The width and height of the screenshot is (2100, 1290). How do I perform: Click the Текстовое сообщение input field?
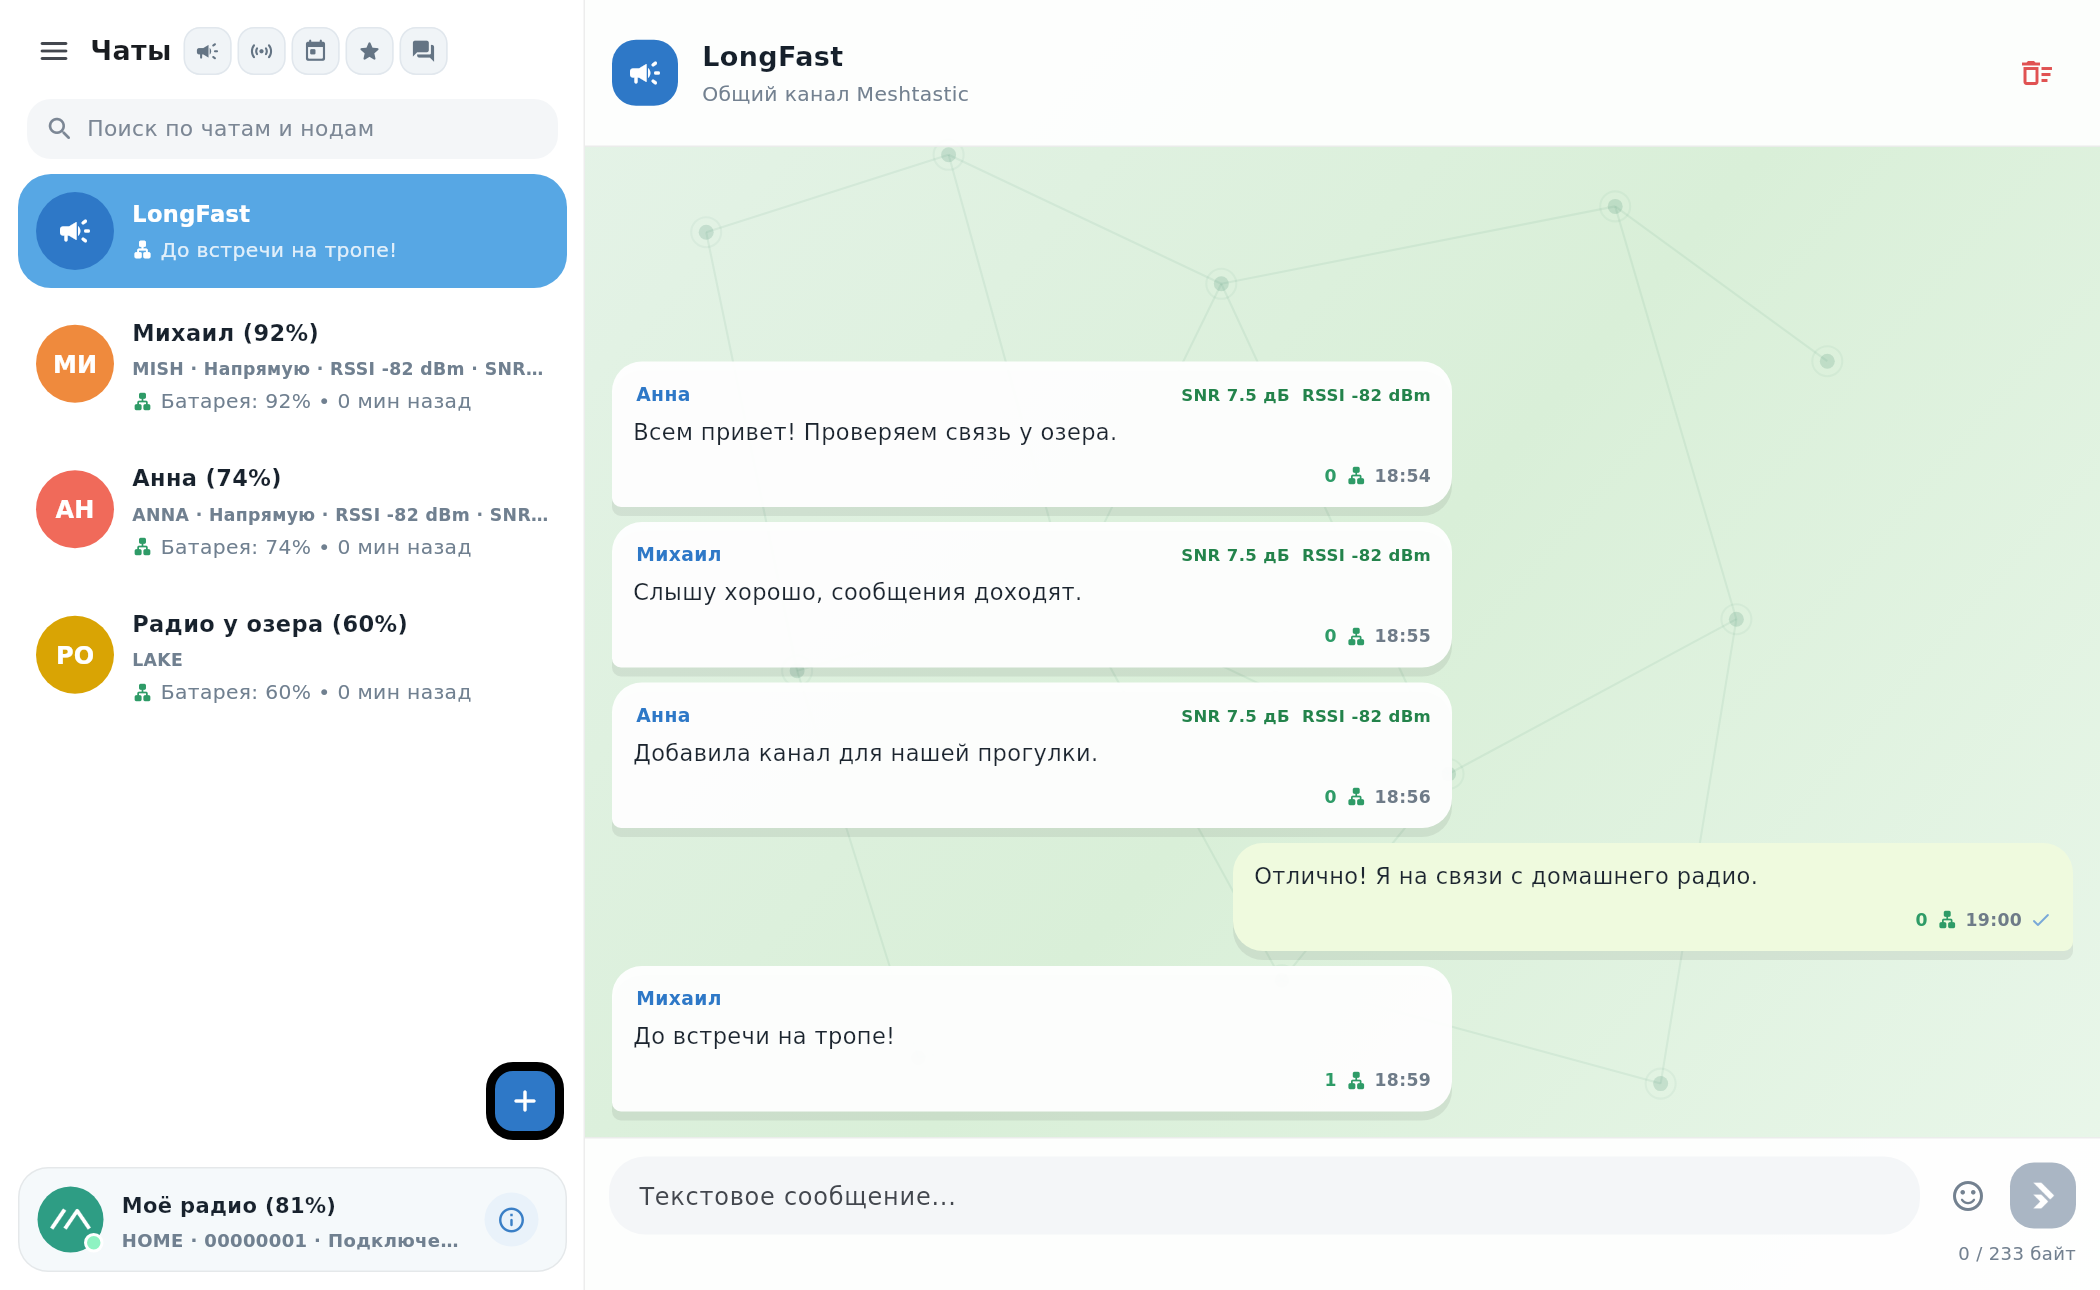1264,1196
